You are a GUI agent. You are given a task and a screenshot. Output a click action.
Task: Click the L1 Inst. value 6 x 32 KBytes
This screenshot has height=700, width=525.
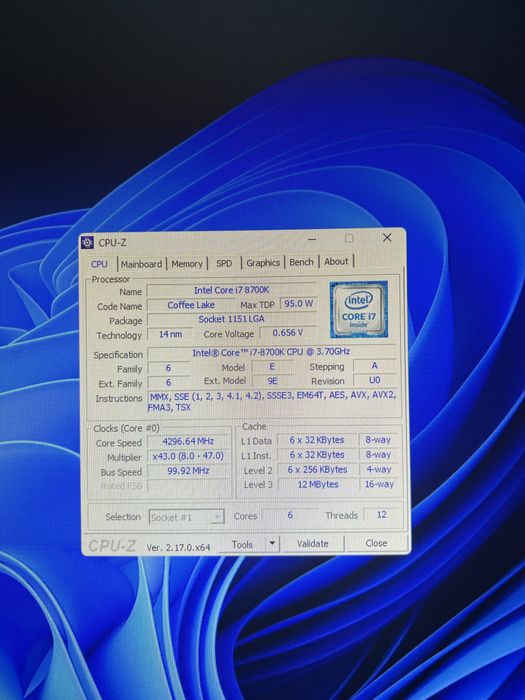[x=317, y=455]
